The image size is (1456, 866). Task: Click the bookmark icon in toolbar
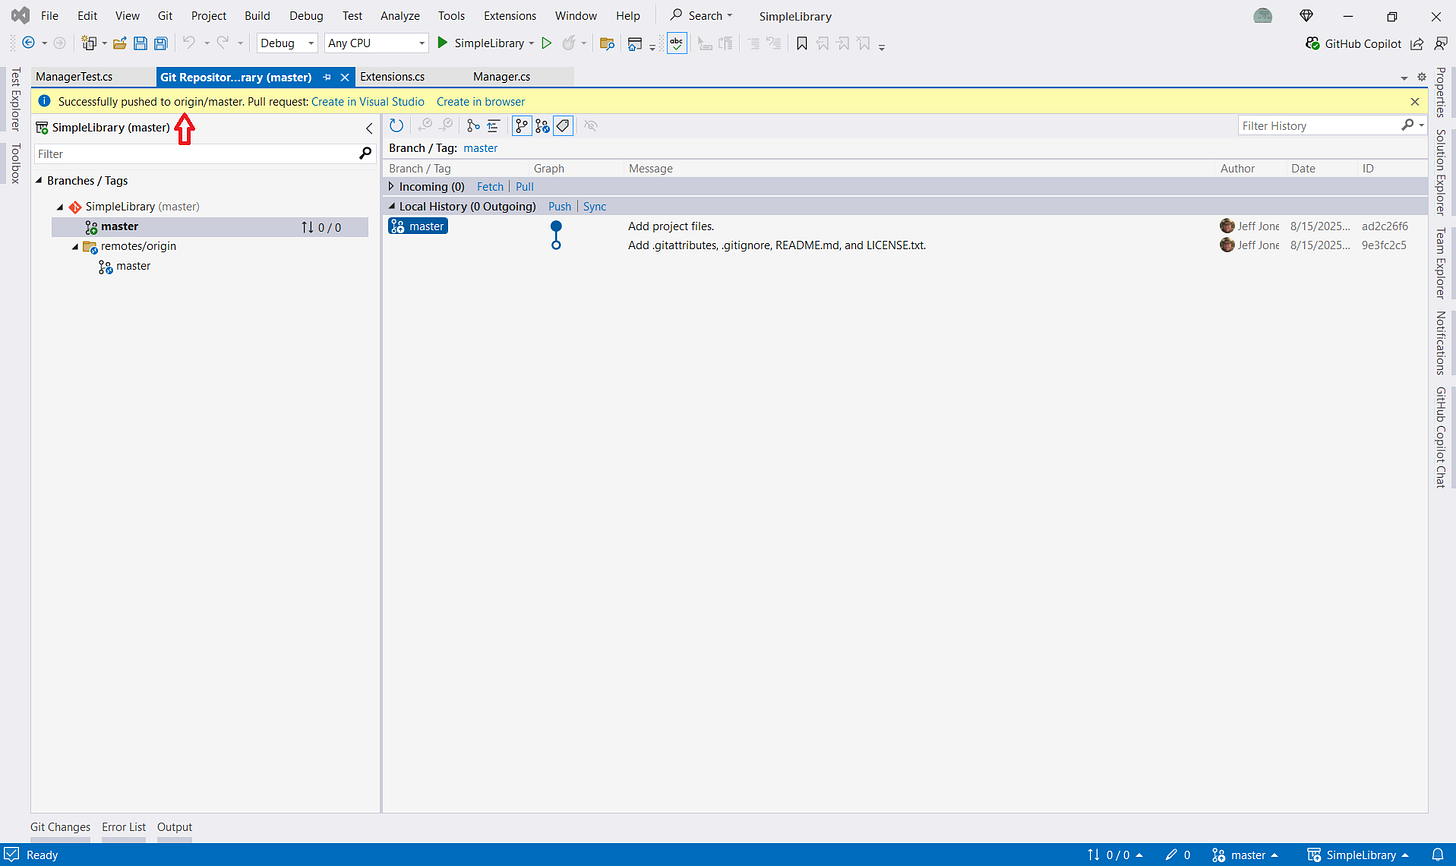pos(802,43)
